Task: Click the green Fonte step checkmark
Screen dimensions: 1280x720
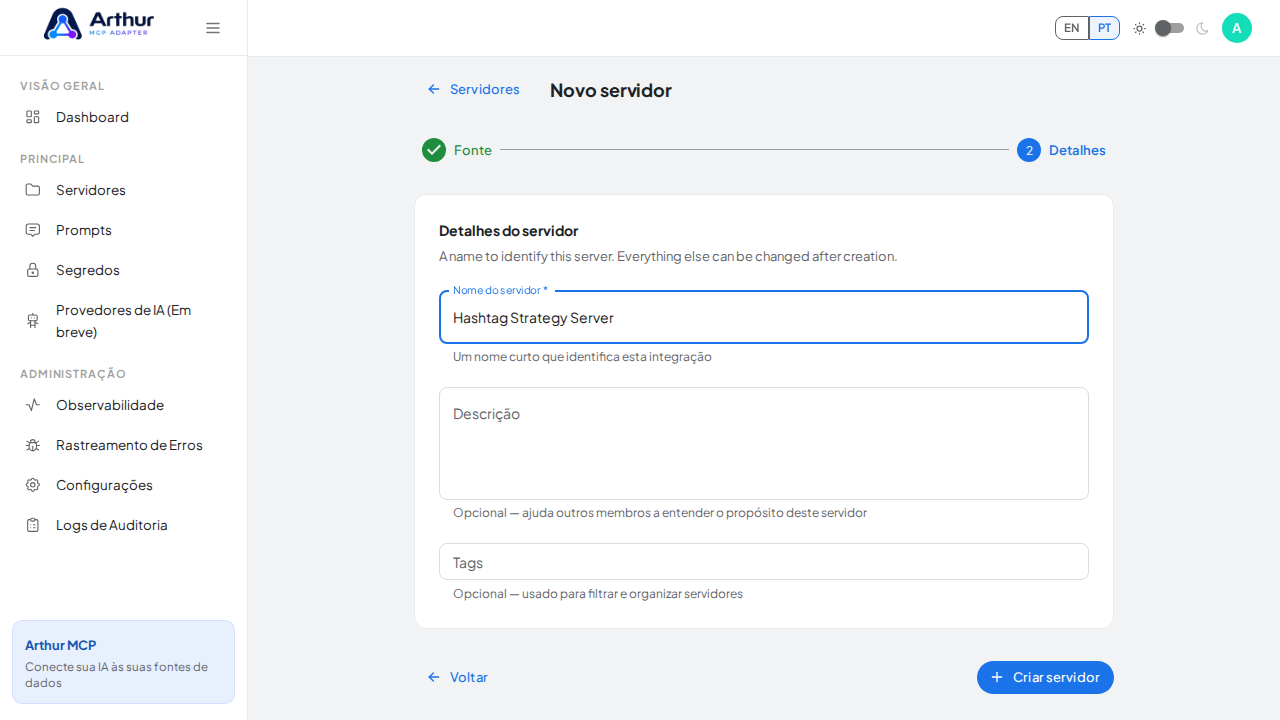Action: (434, 150)
